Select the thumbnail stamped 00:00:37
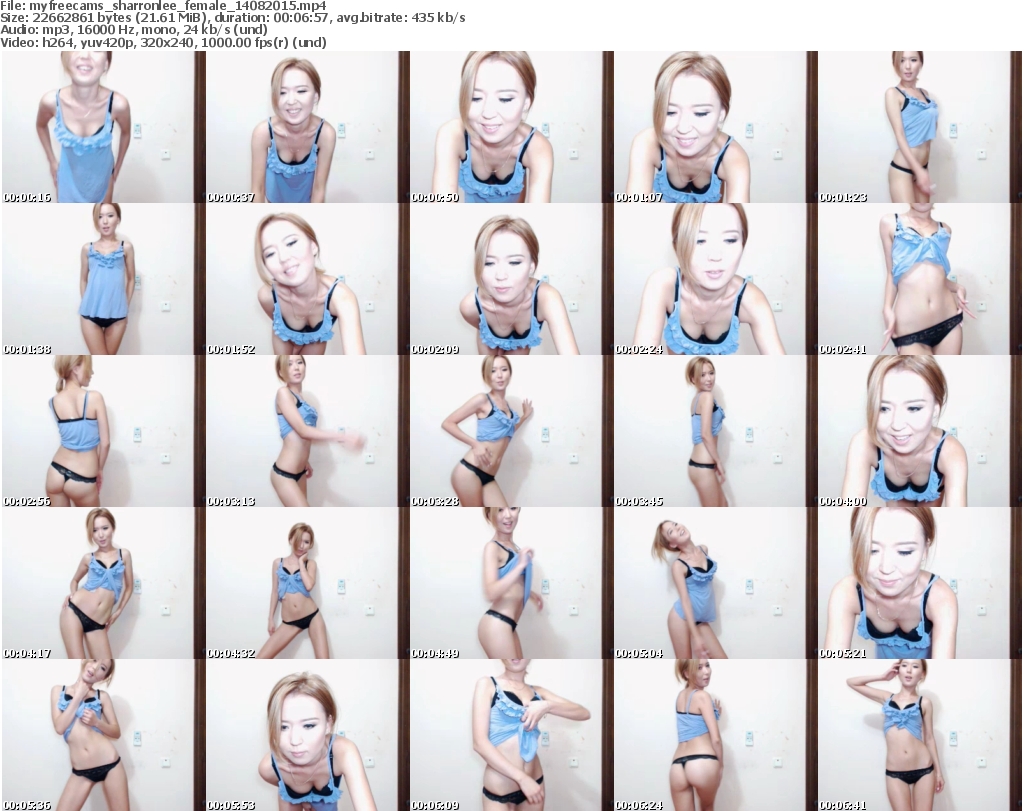The height and width of the screenshot is (811, 1024). pos(308,127)
